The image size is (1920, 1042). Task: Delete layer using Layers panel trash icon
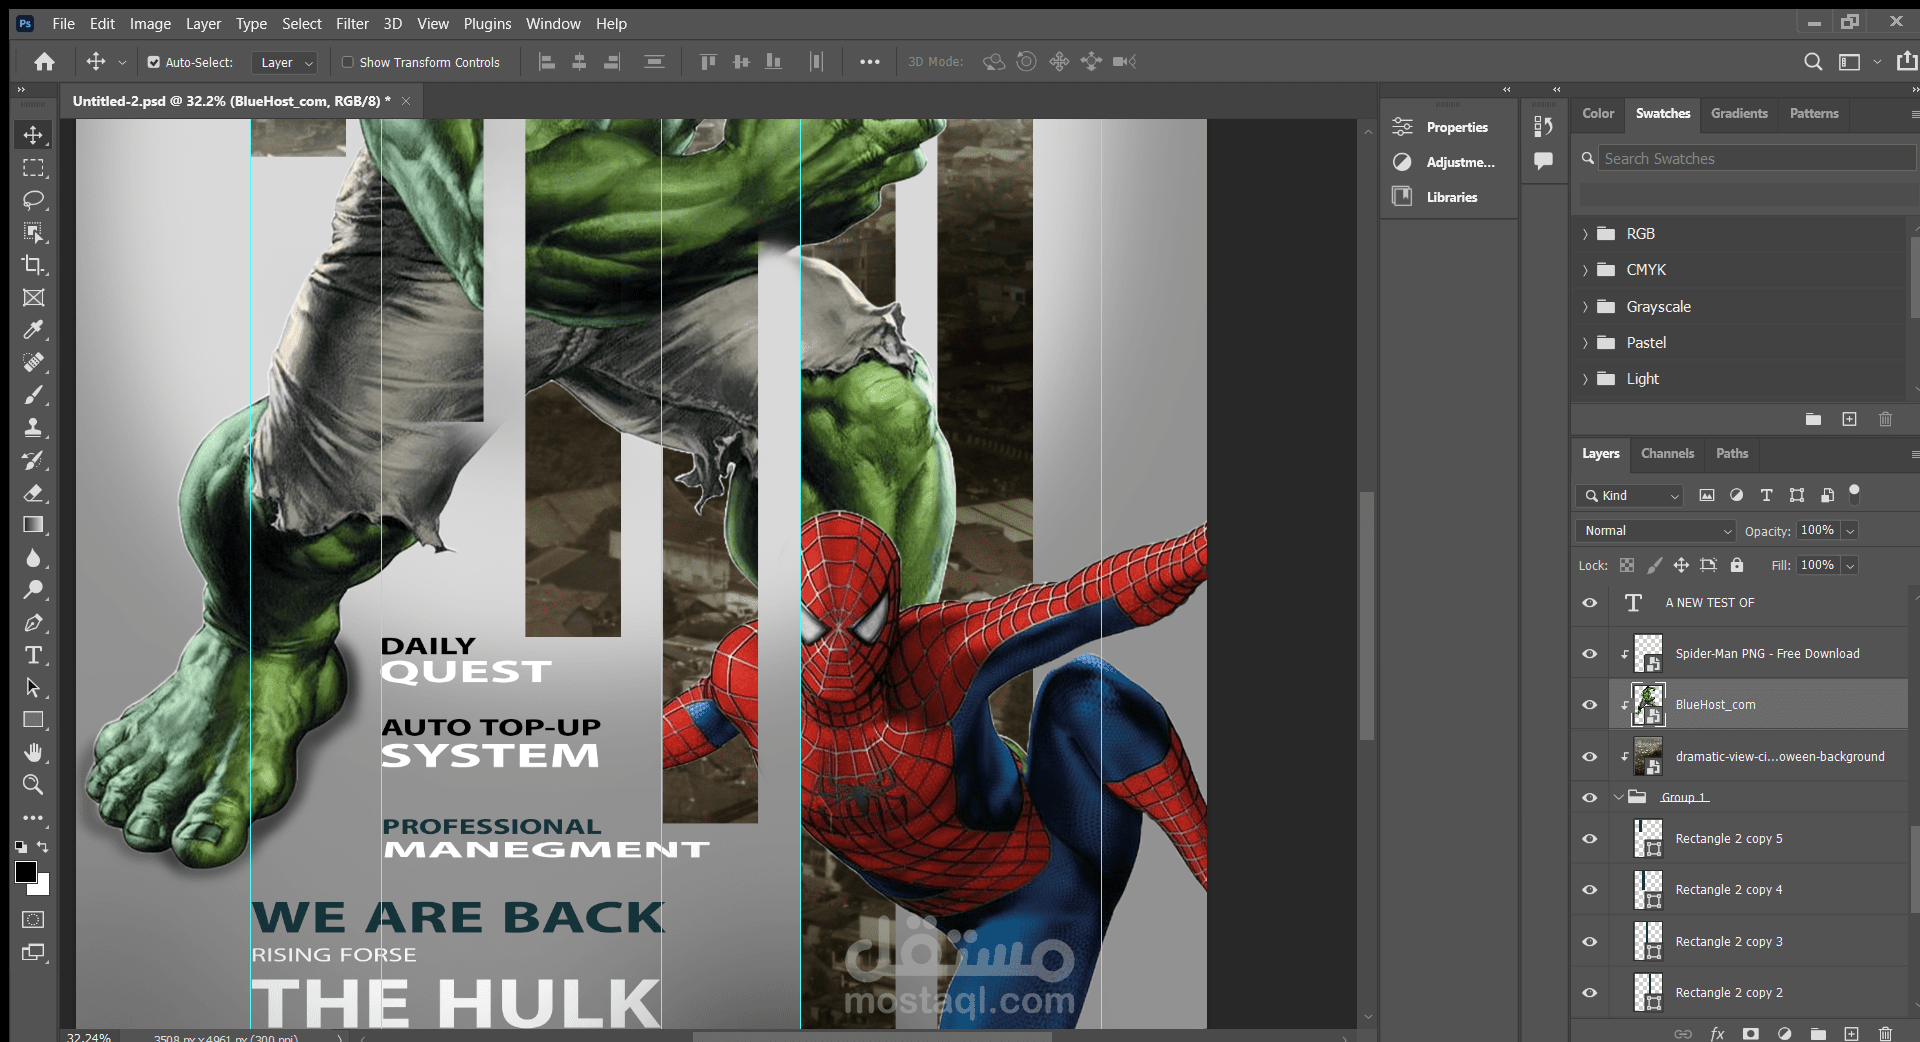pos(1885,1033)
